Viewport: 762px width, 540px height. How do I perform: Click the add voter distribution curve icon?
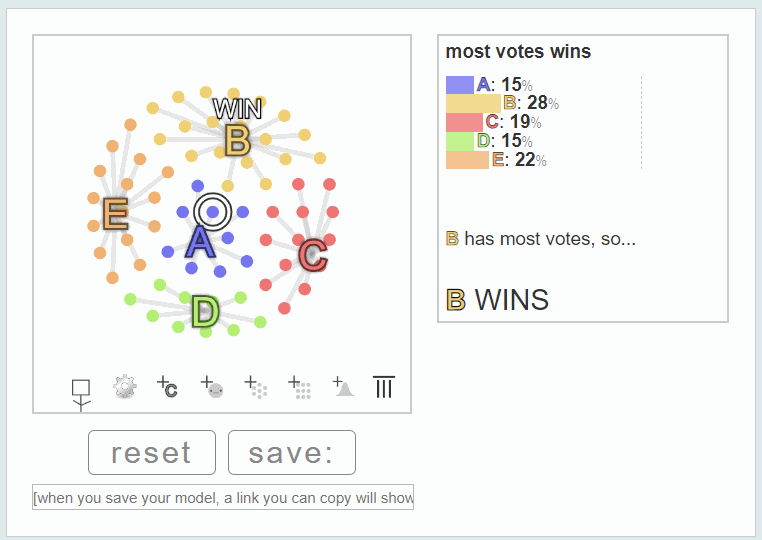(343, 386)
